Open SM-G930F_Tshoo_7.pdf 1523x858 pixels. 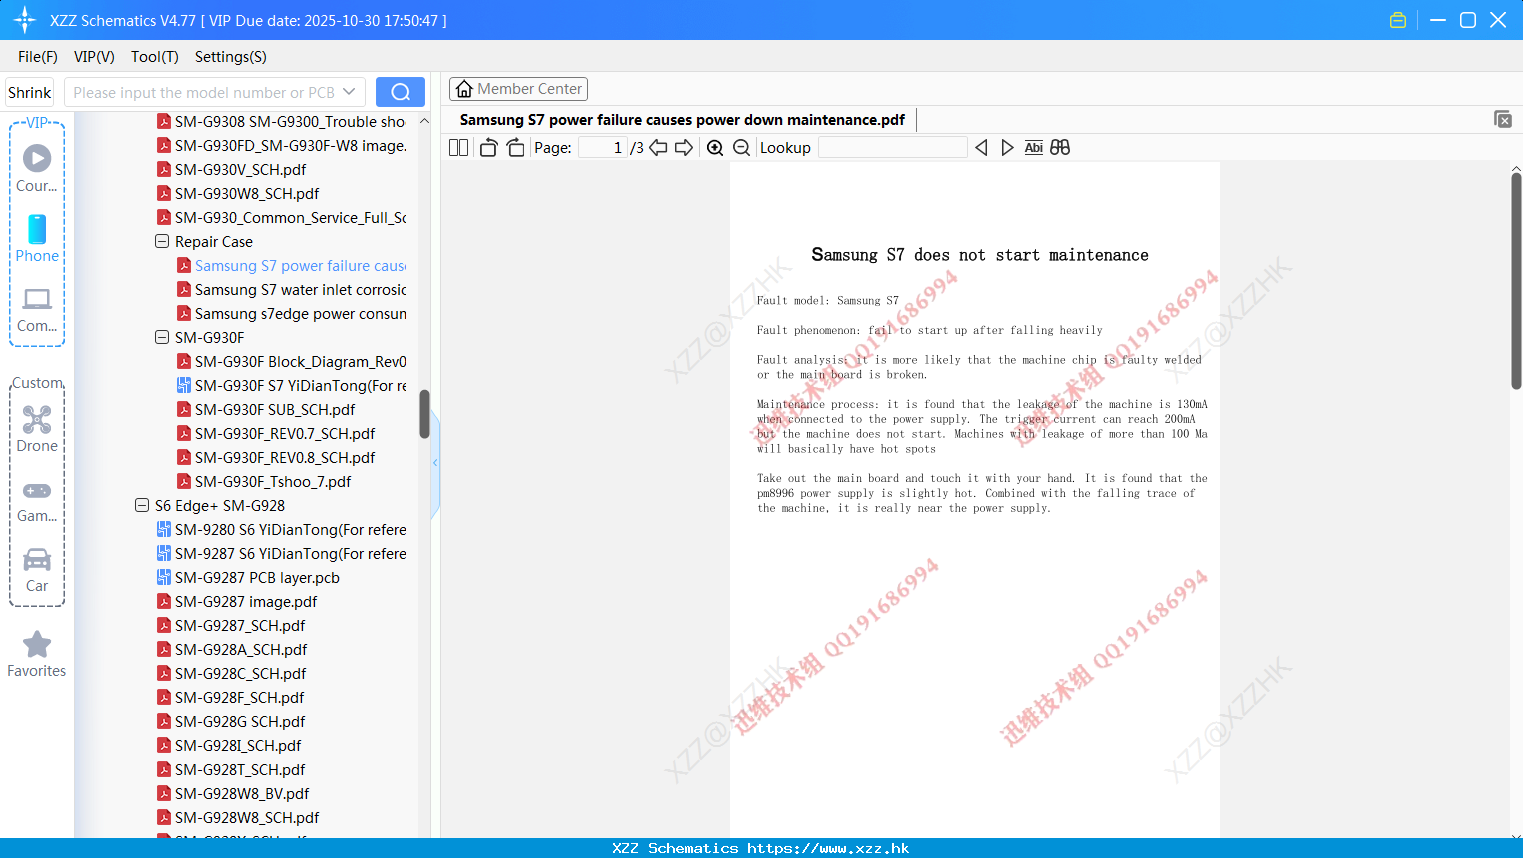coord(264,481)
